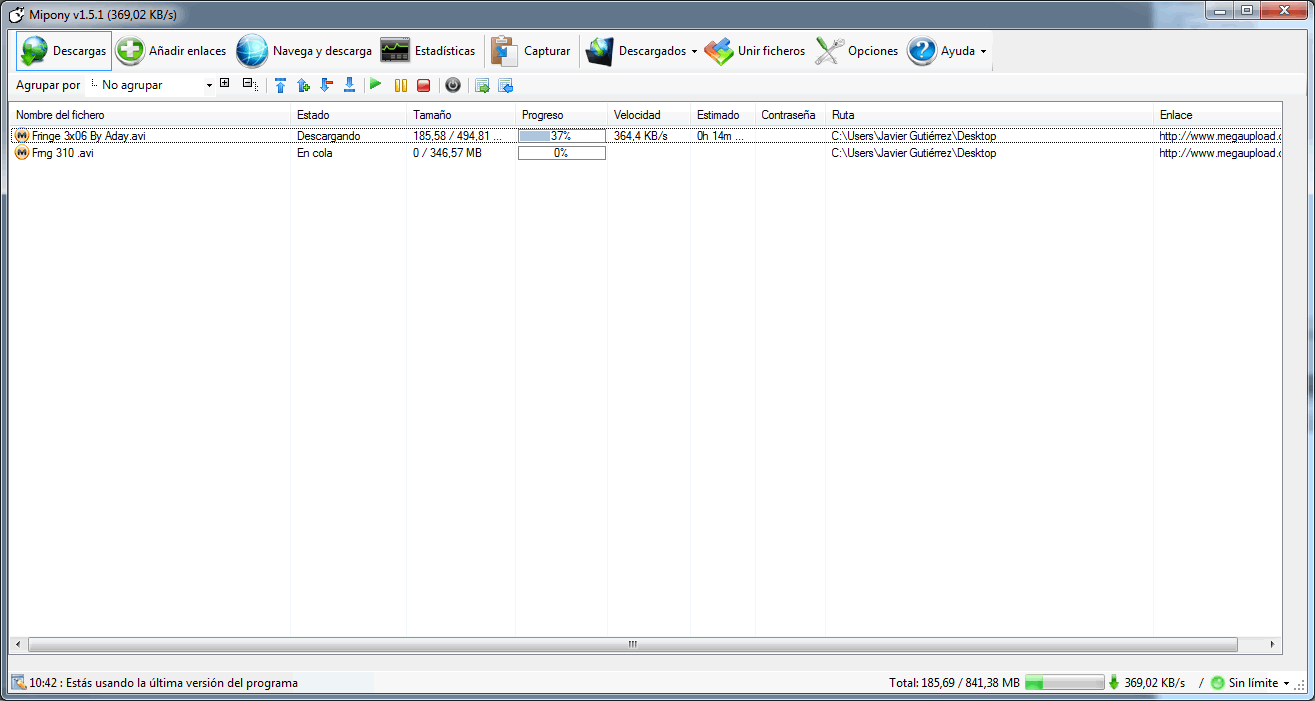Click the '0h 14m' estimated time cell
1315x701 pixels.
click(720, 135)
